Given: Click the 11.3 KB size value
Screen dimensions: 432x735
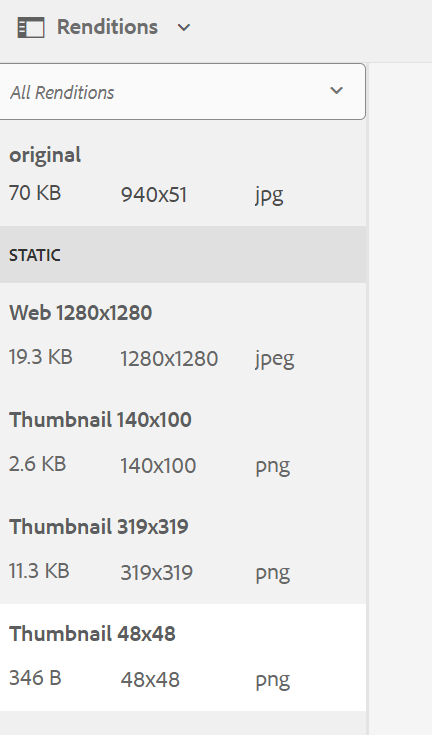Looking at the screenshot, I should tap(39, 570).
